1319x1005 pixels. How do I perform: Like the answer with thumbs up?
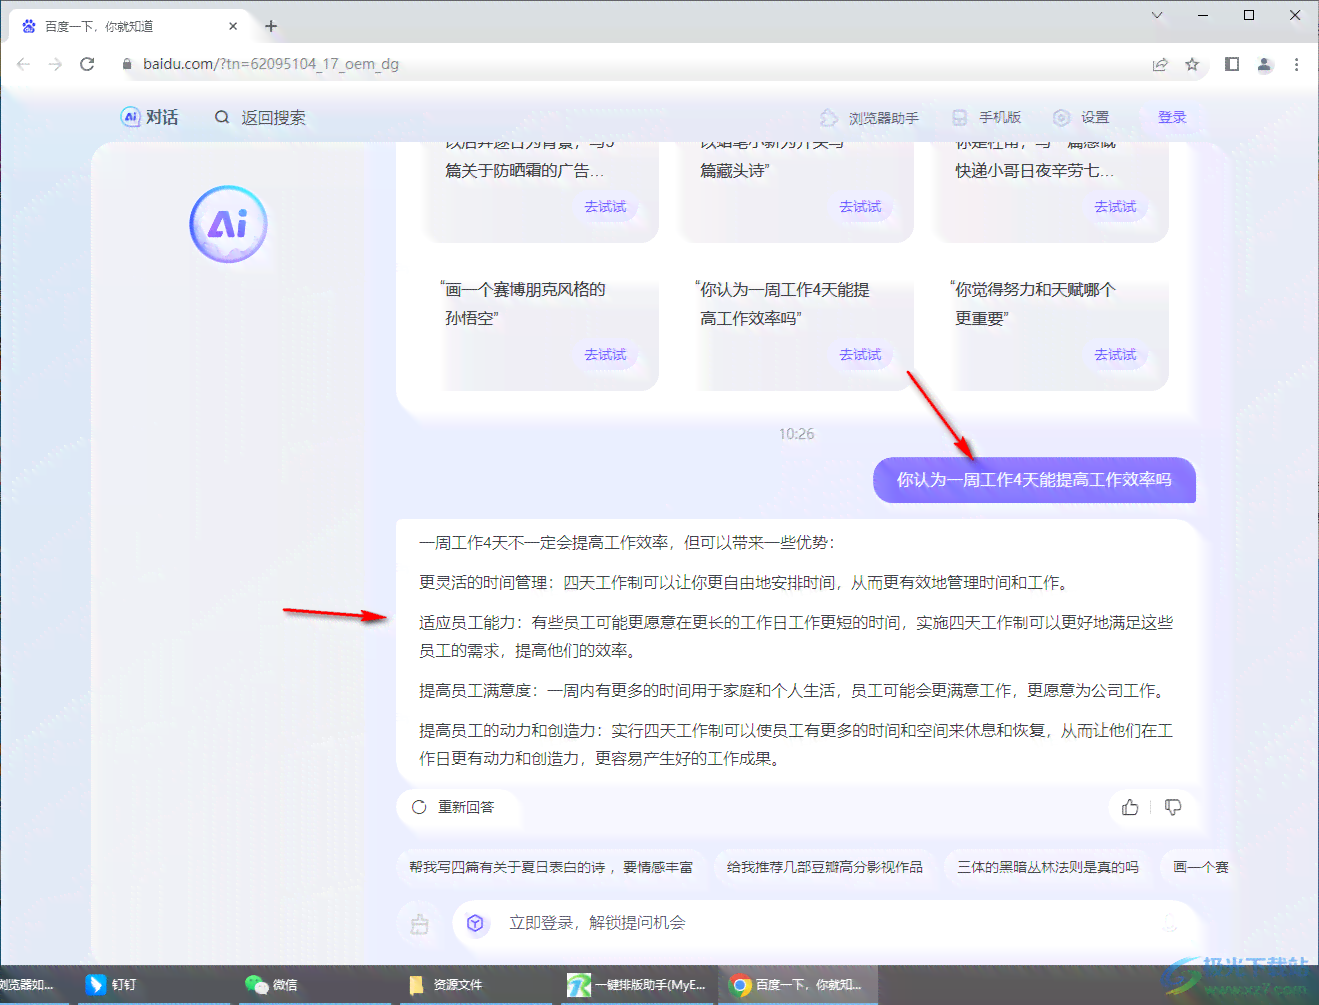click(1130, 807)
